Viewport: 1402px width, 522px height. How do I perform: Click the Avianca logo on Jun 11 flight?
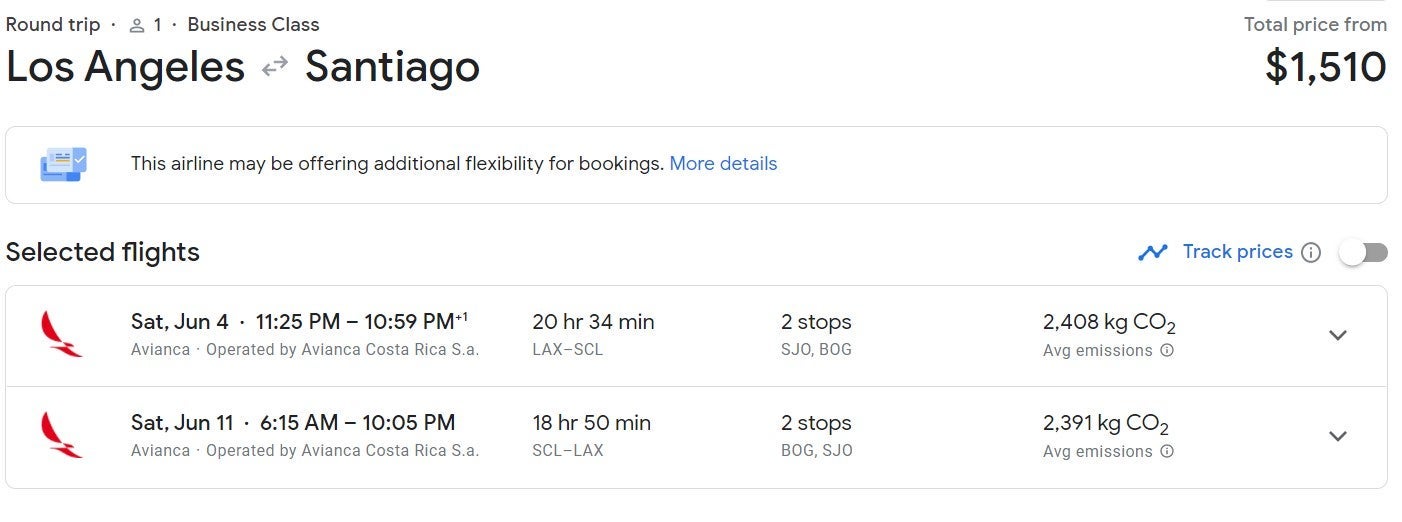[61, 435]
